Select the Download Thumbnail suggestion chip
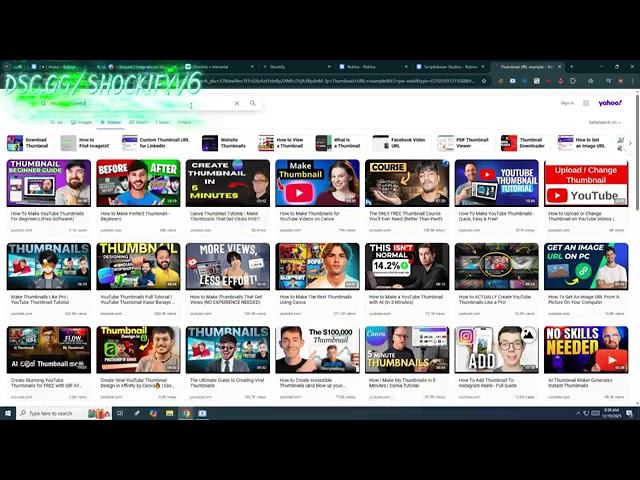640x480 pixels. click(28, 143)
